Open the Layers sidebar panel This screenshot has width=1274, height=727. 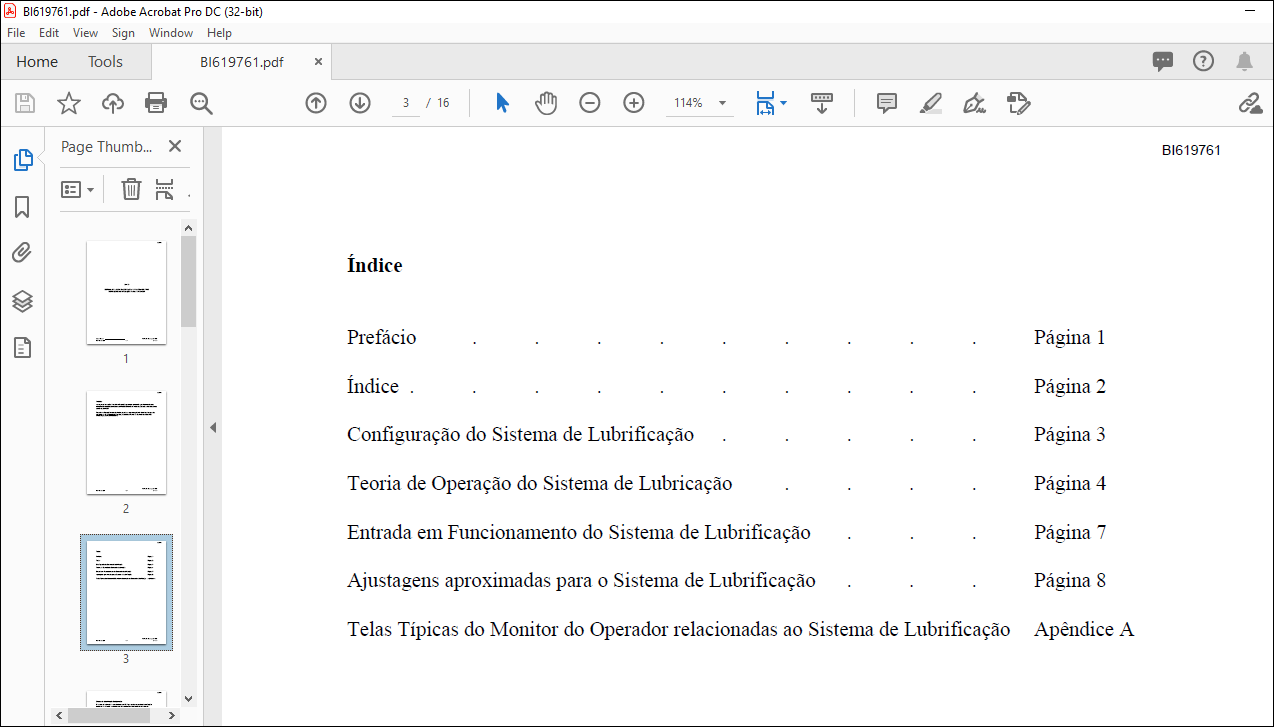click(22, 301)
